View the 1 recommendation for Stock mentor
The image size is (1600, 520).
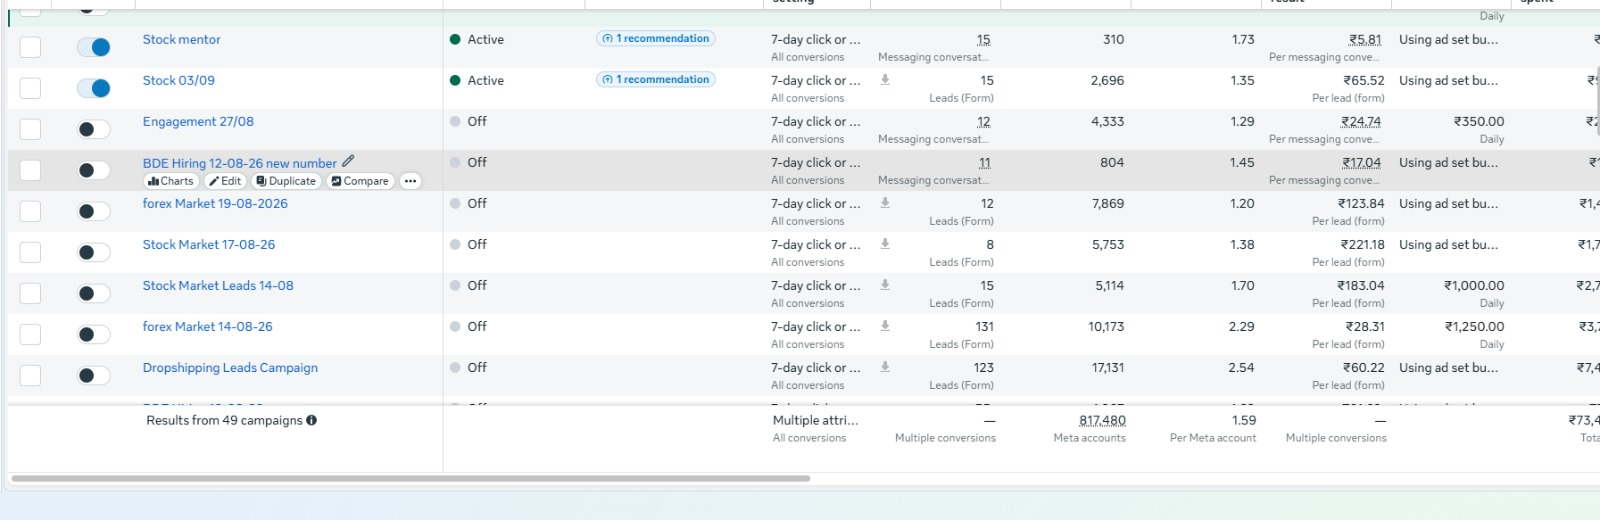coord(656,39)
